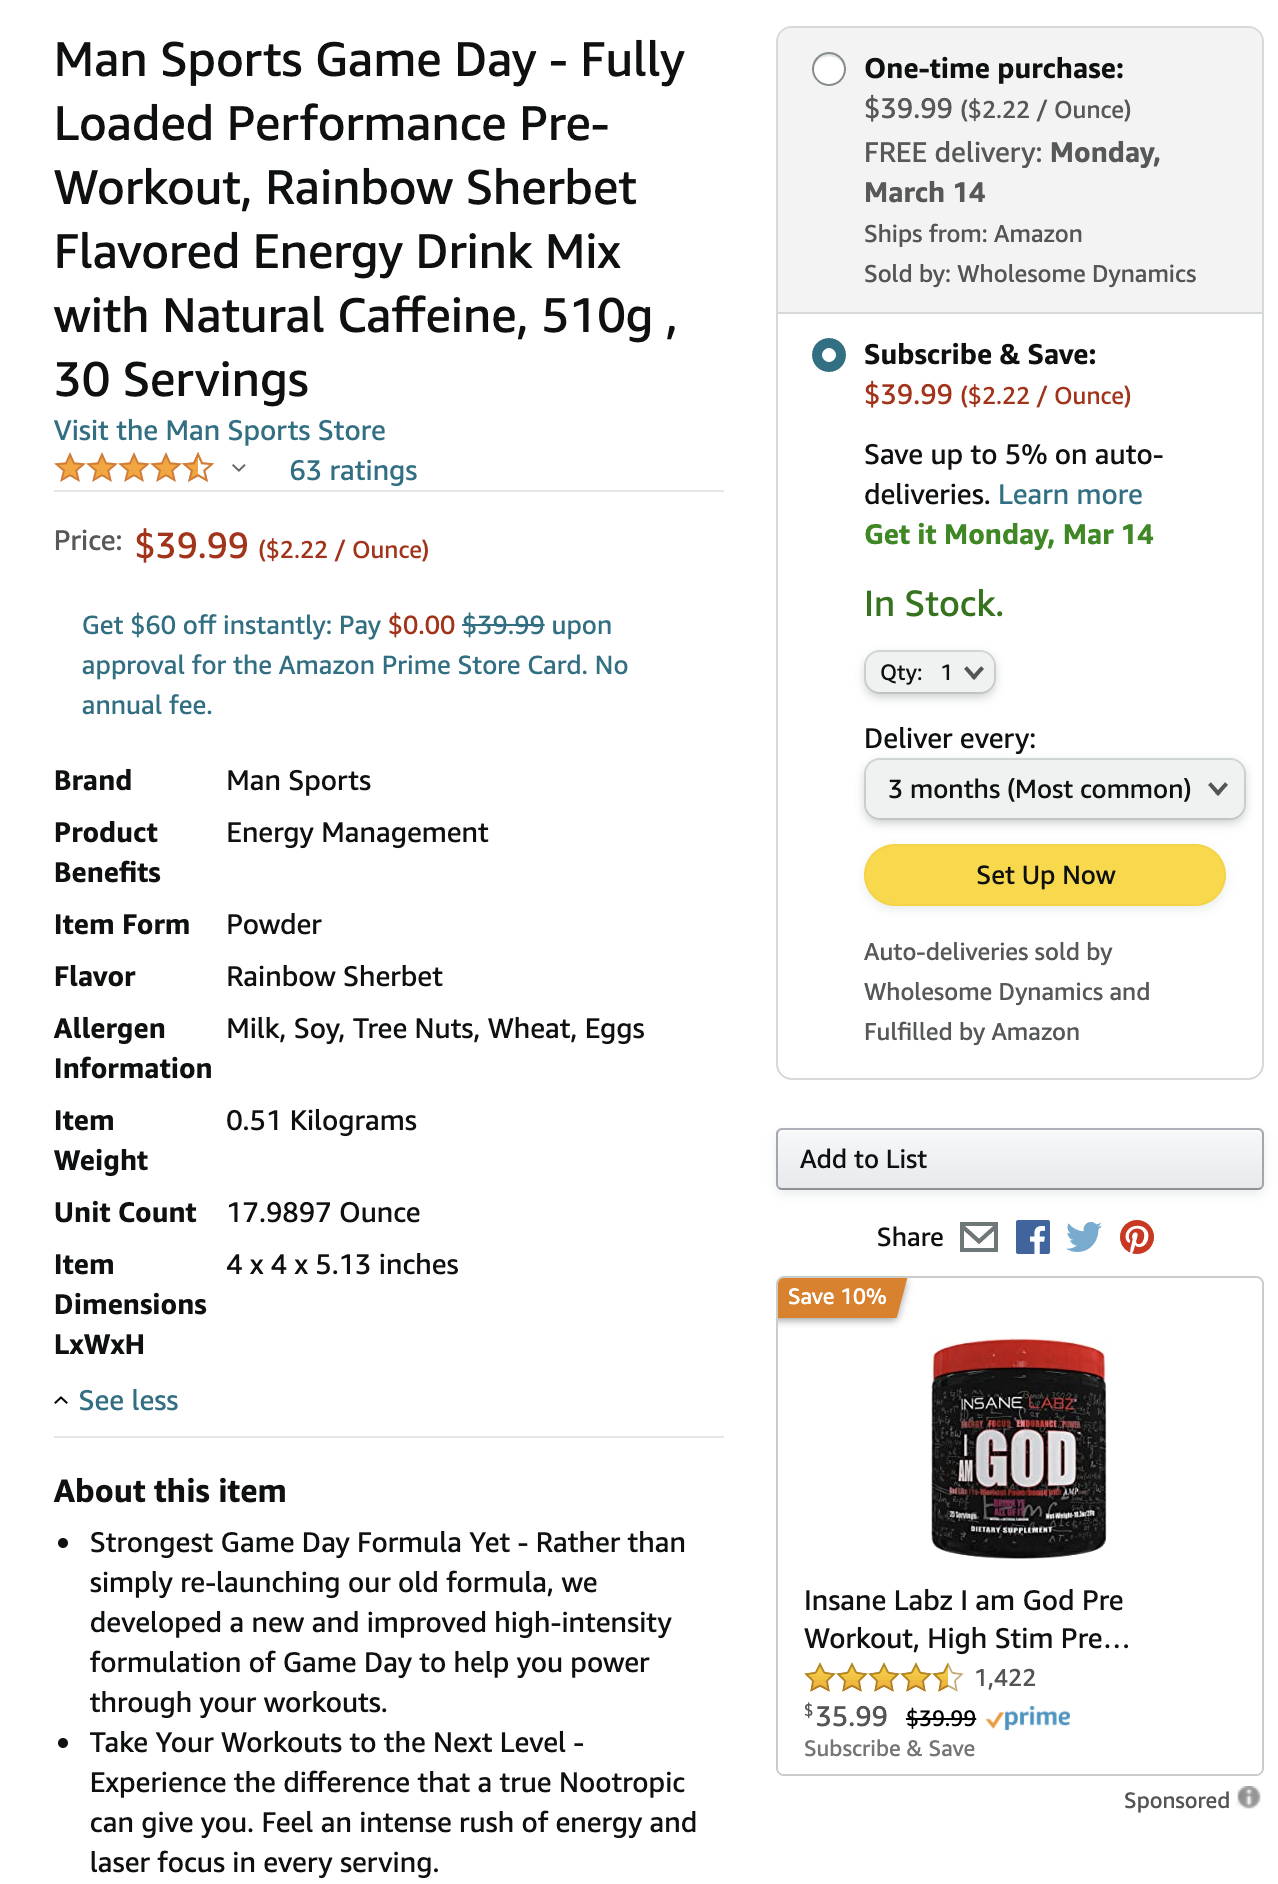This screenshot has height=1884, width=1278.
Task: Select One-time purchase radio option
Action: click(x=829, y=69)
